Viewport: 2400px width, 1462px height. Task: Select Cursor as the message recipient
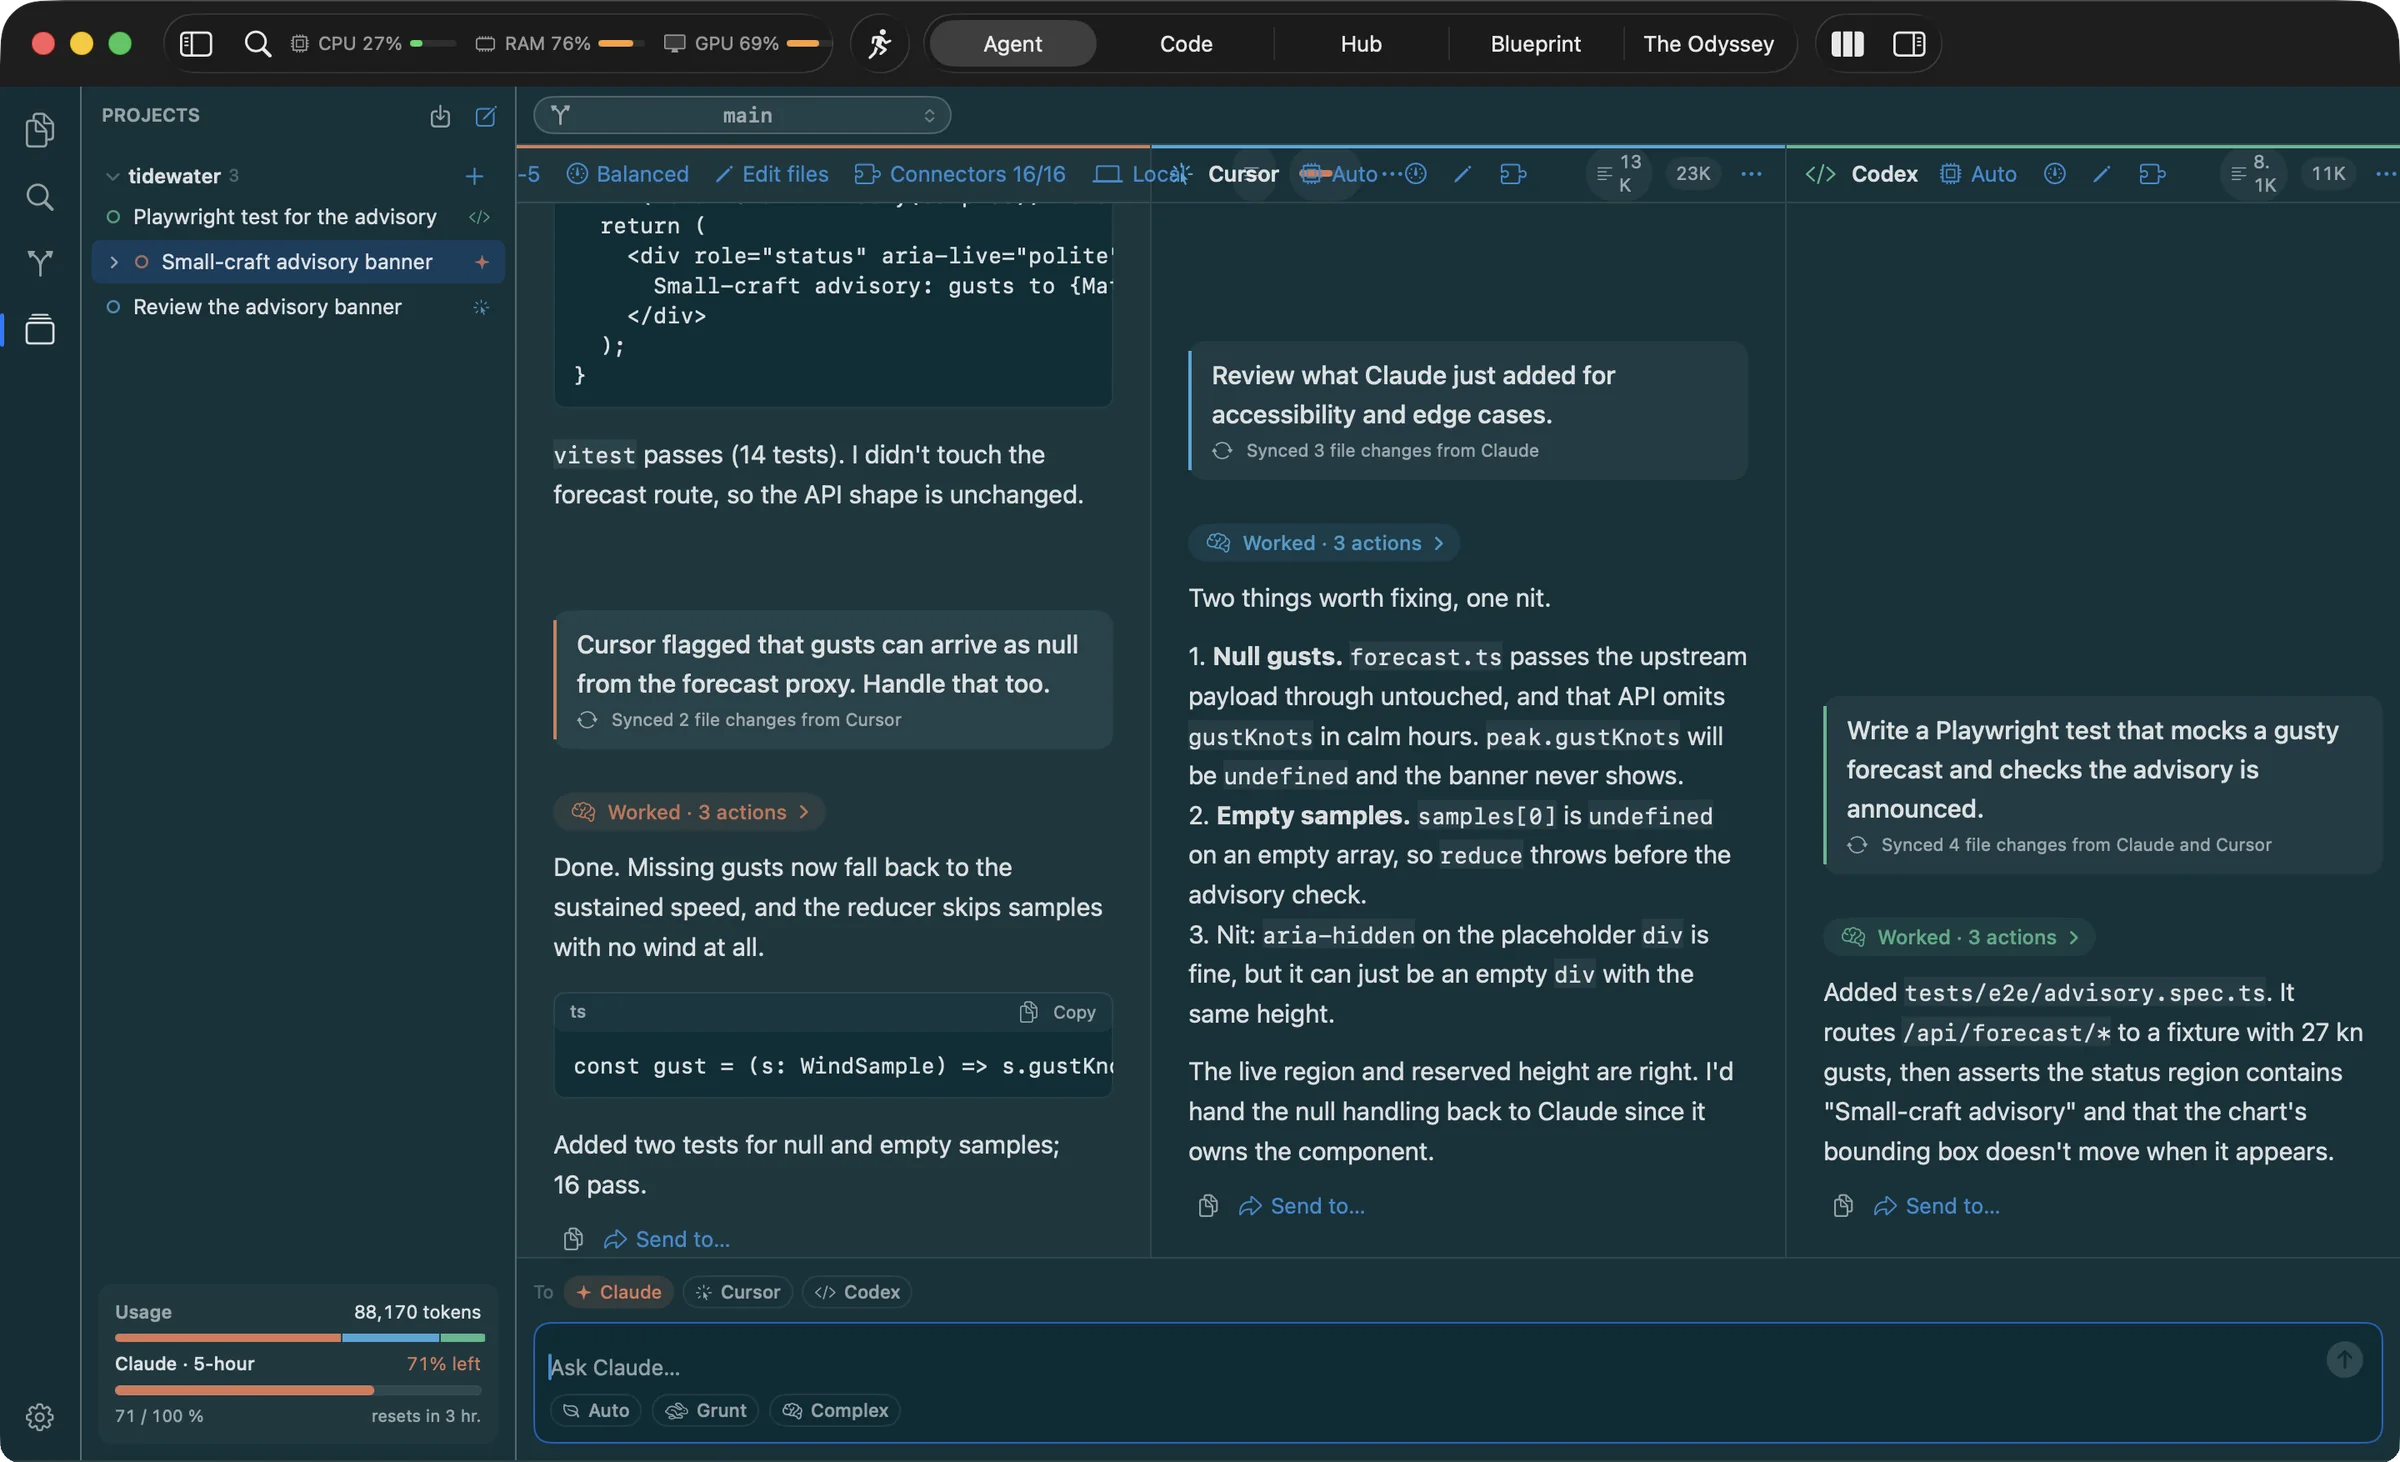(738, 1292)
